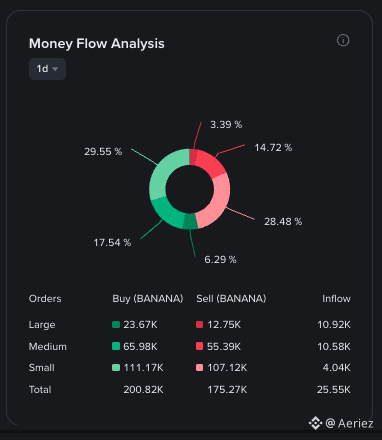Click the 10.92K large inflow value
This screenshot has width=382, height=440.
pos(334,325)
